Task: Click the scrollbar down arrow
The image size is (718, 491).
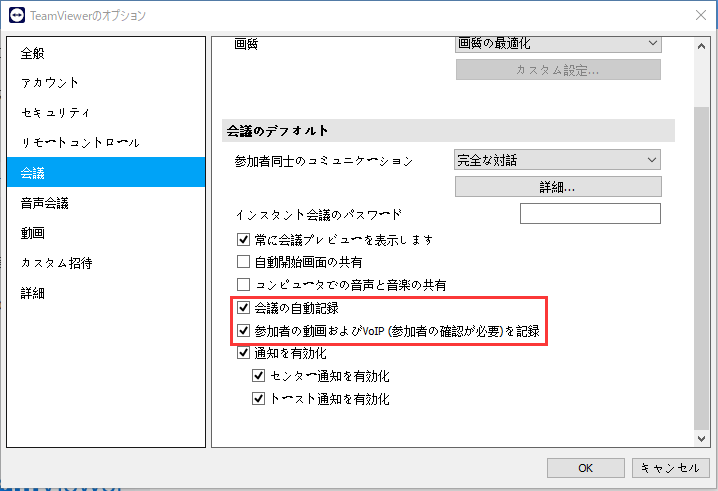Action: tap(701, 438)
